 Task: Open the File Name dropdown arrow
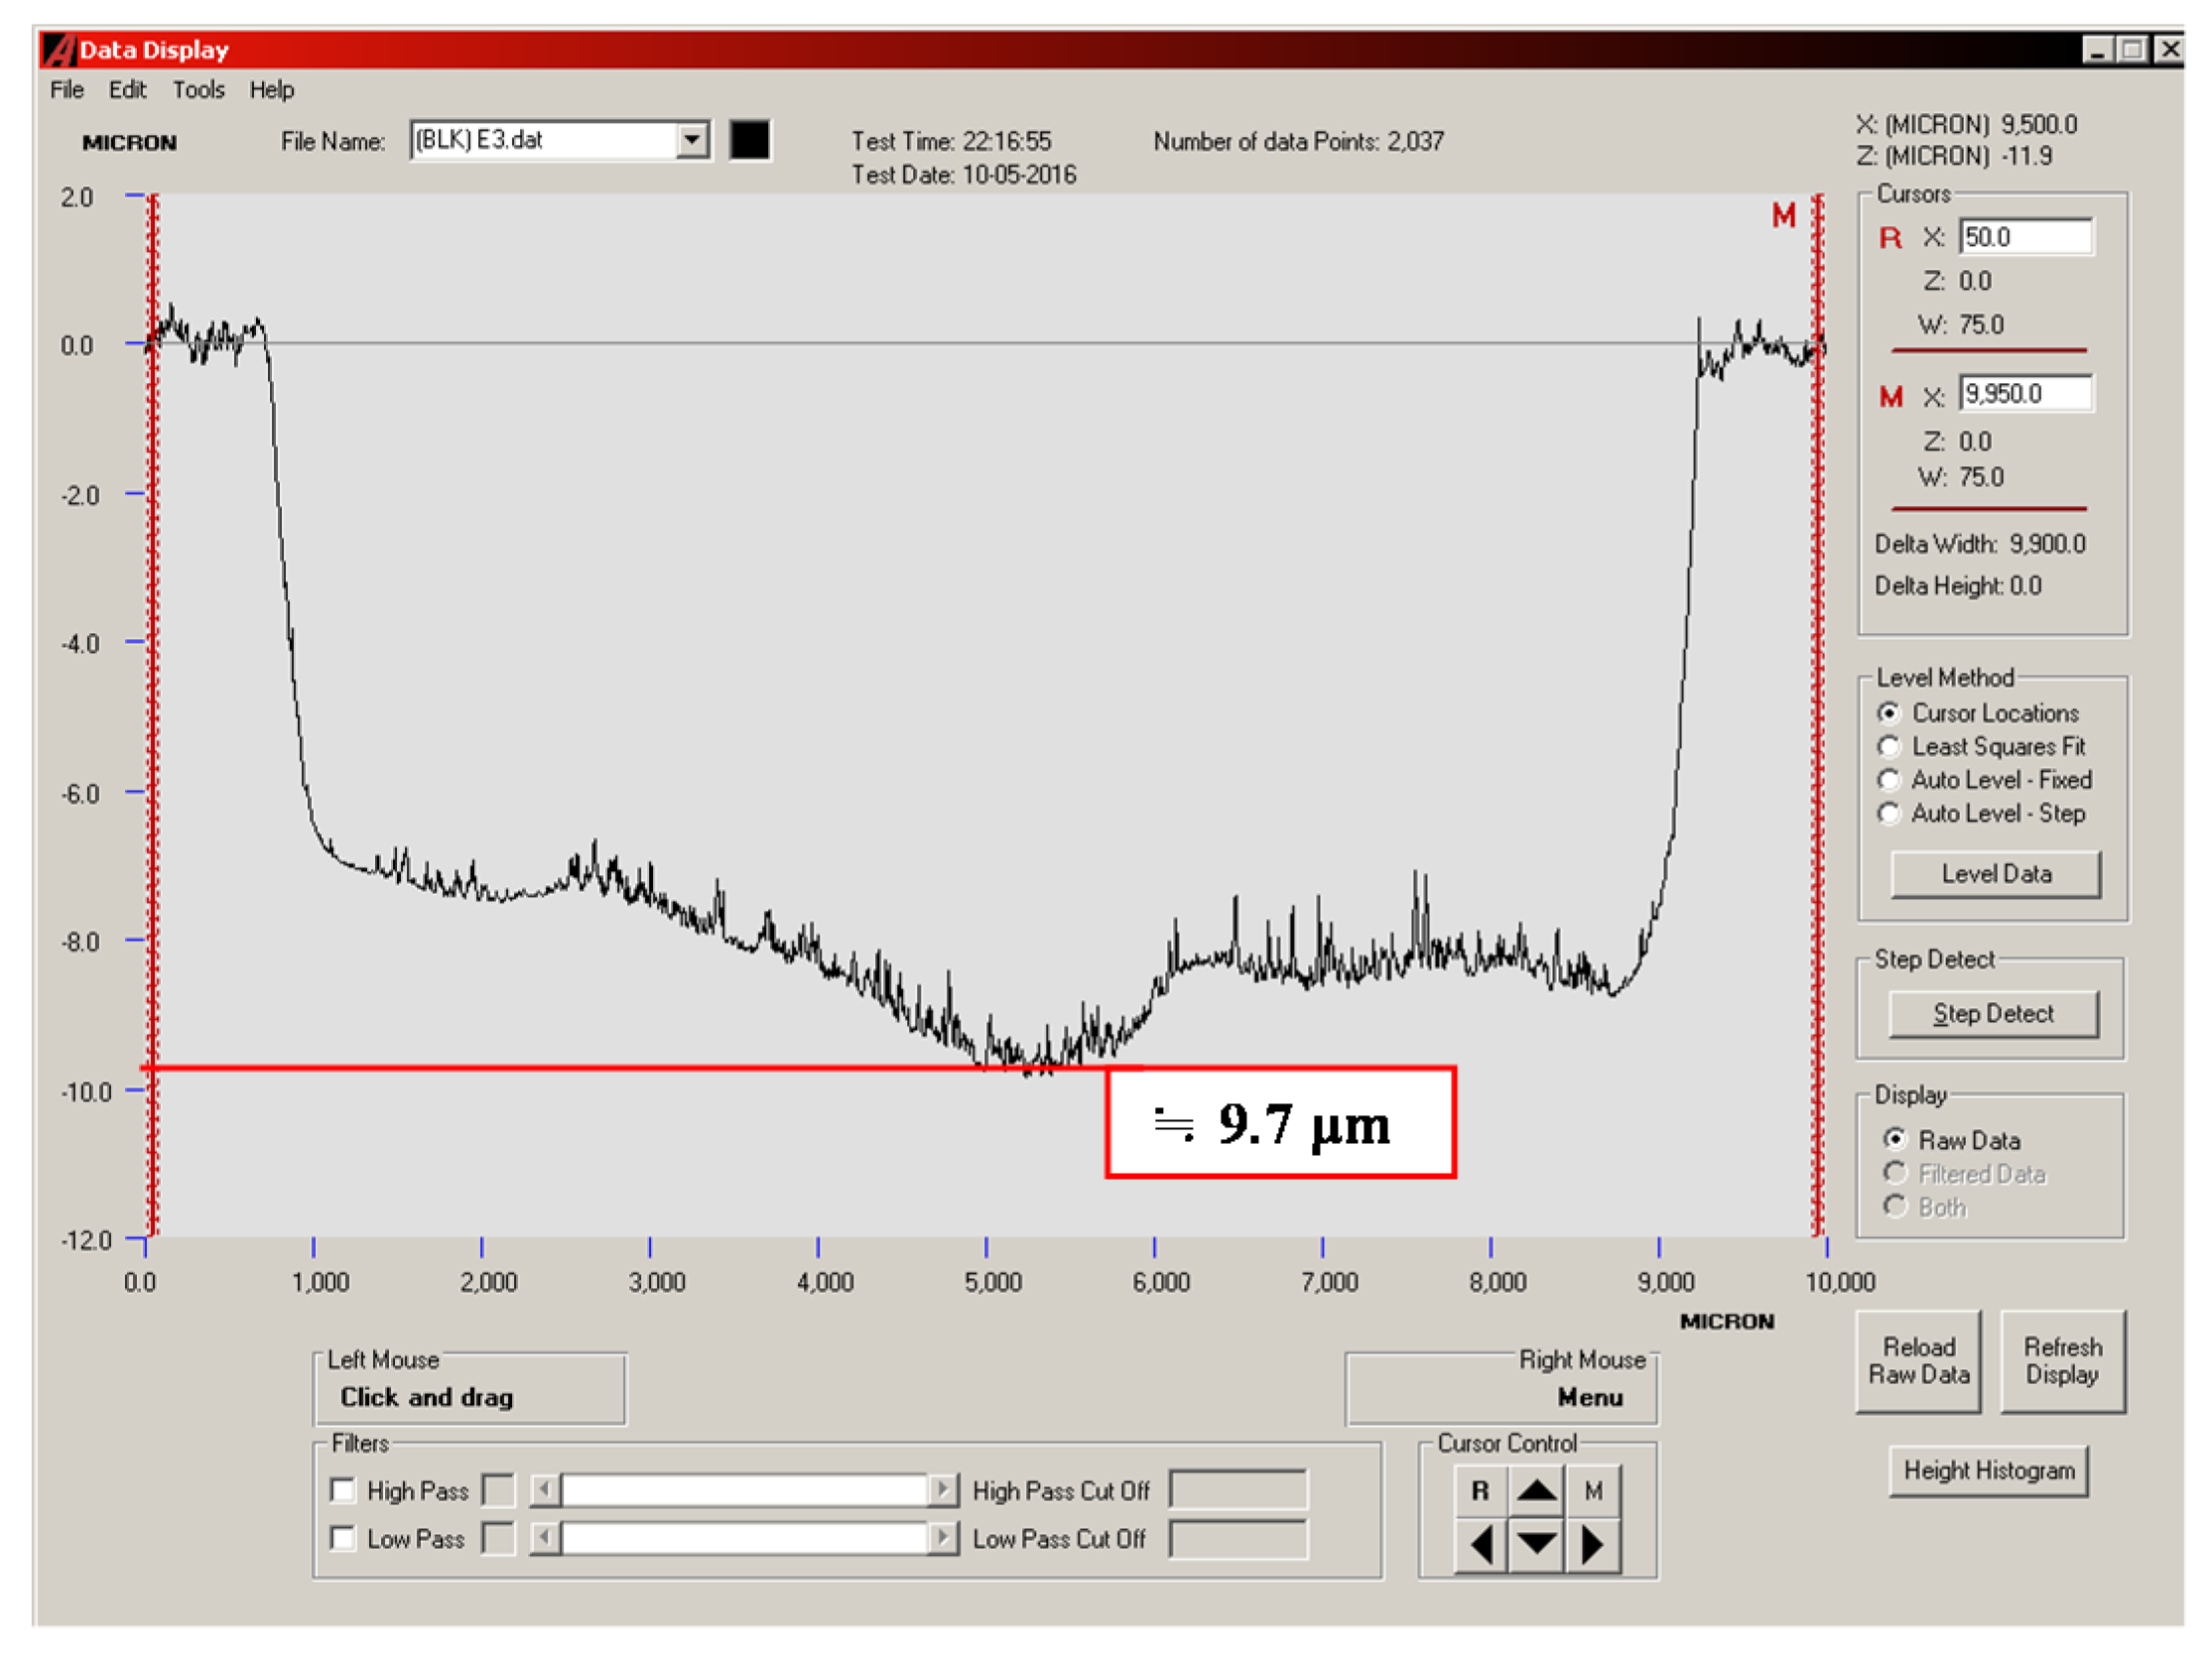pos(691,139)
